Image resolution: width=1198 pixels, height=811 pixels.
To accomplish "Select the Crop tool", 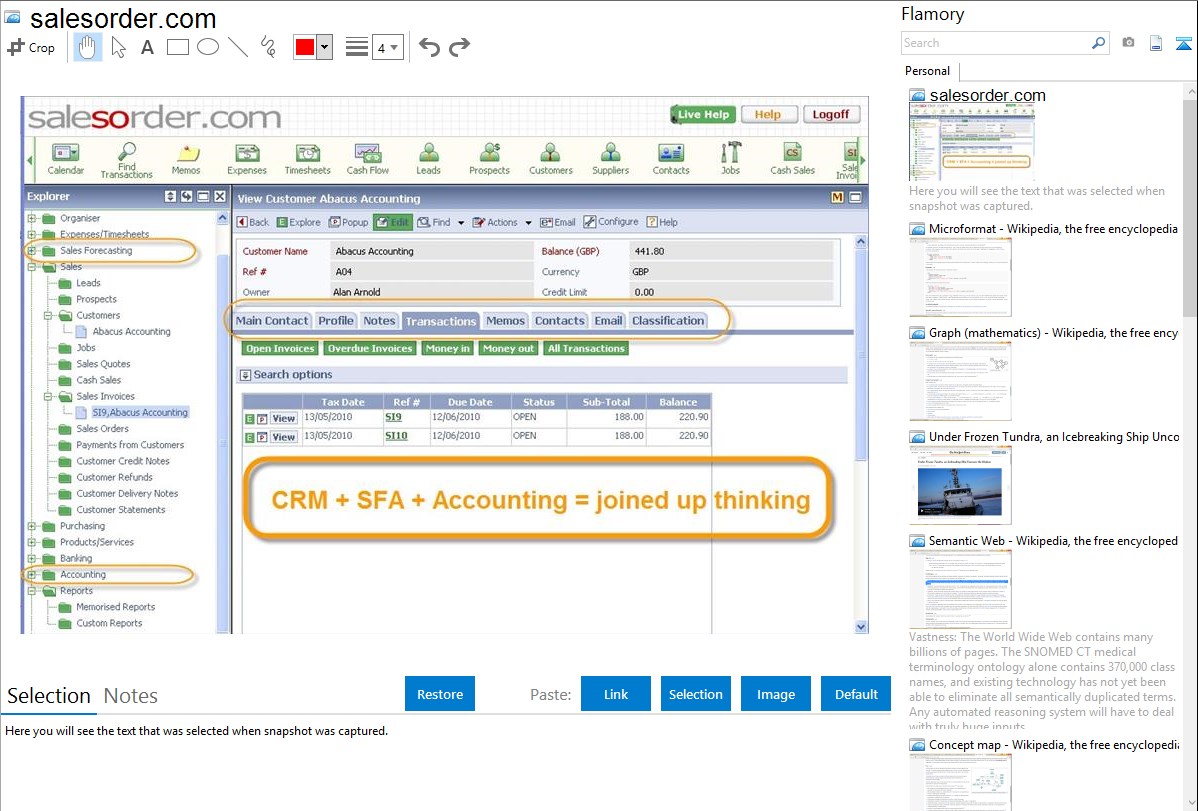I will pos(31,47).
